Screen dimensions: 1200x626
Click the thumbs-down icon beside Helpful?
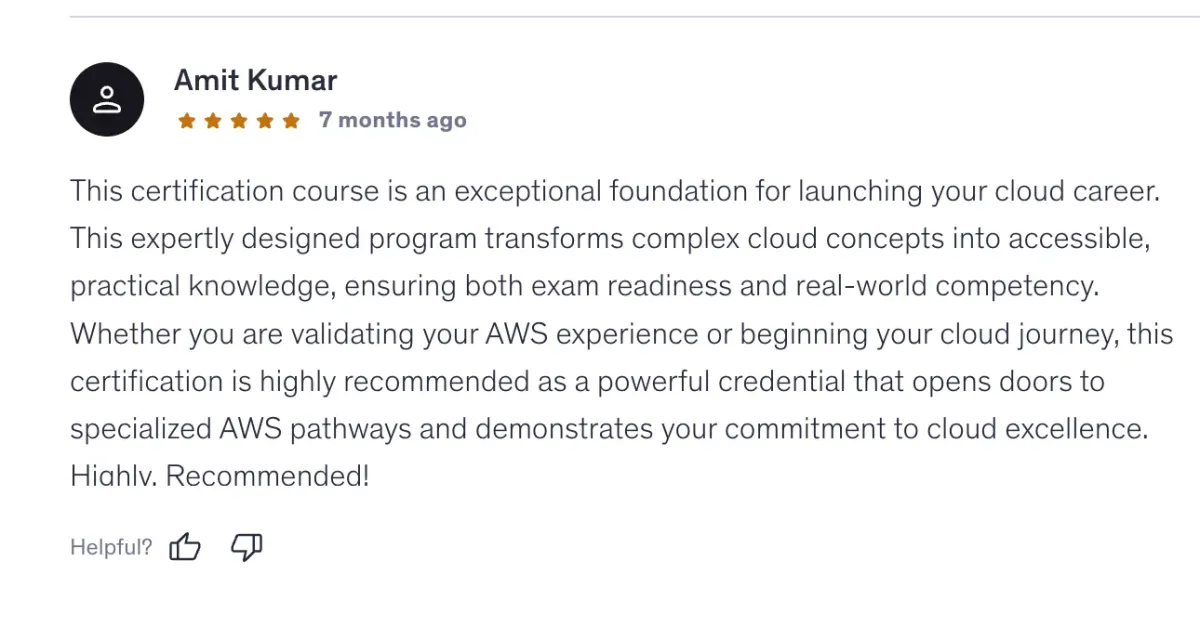click(246, 547)
